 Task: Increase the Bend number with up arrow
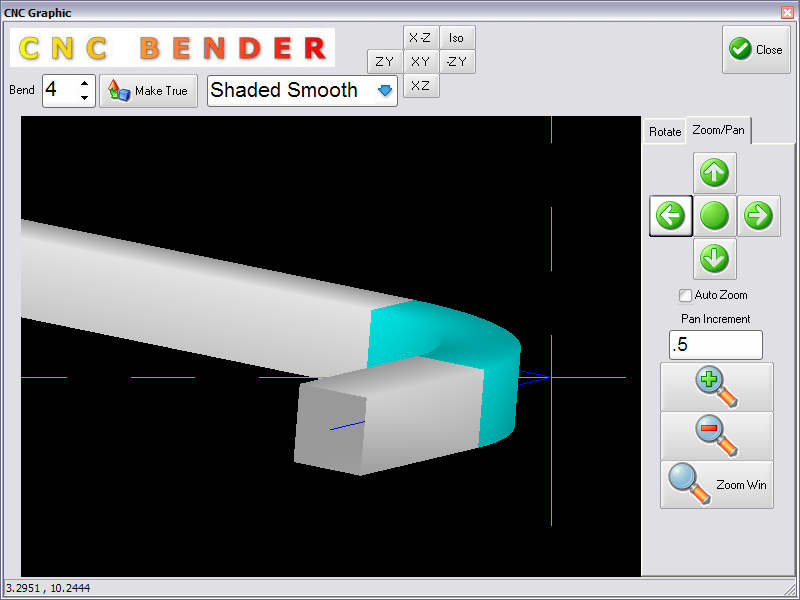pyautogui.click(x=84, y=84)
